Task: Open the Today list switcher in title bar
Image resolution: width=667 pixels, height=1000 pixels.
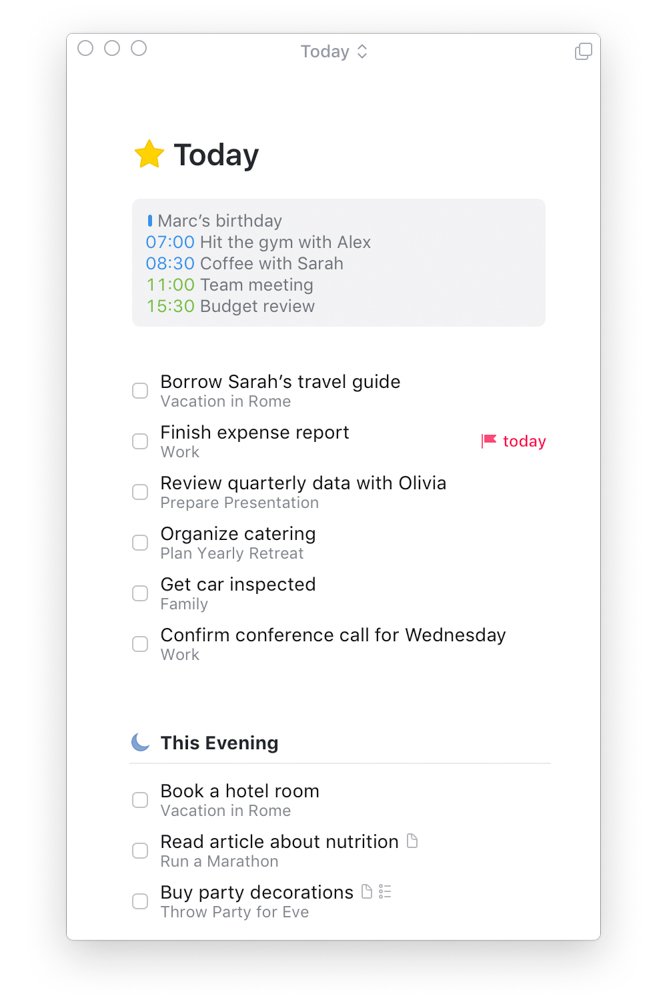Action: click(x=334, y=51)
